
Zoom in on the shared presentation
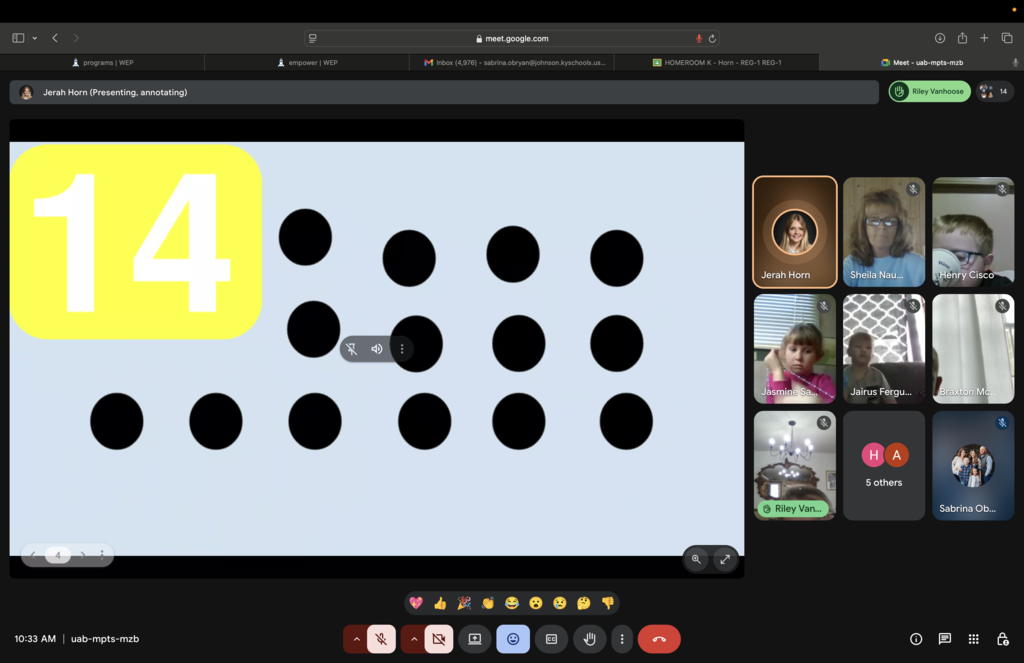click(x=696, y=559)
